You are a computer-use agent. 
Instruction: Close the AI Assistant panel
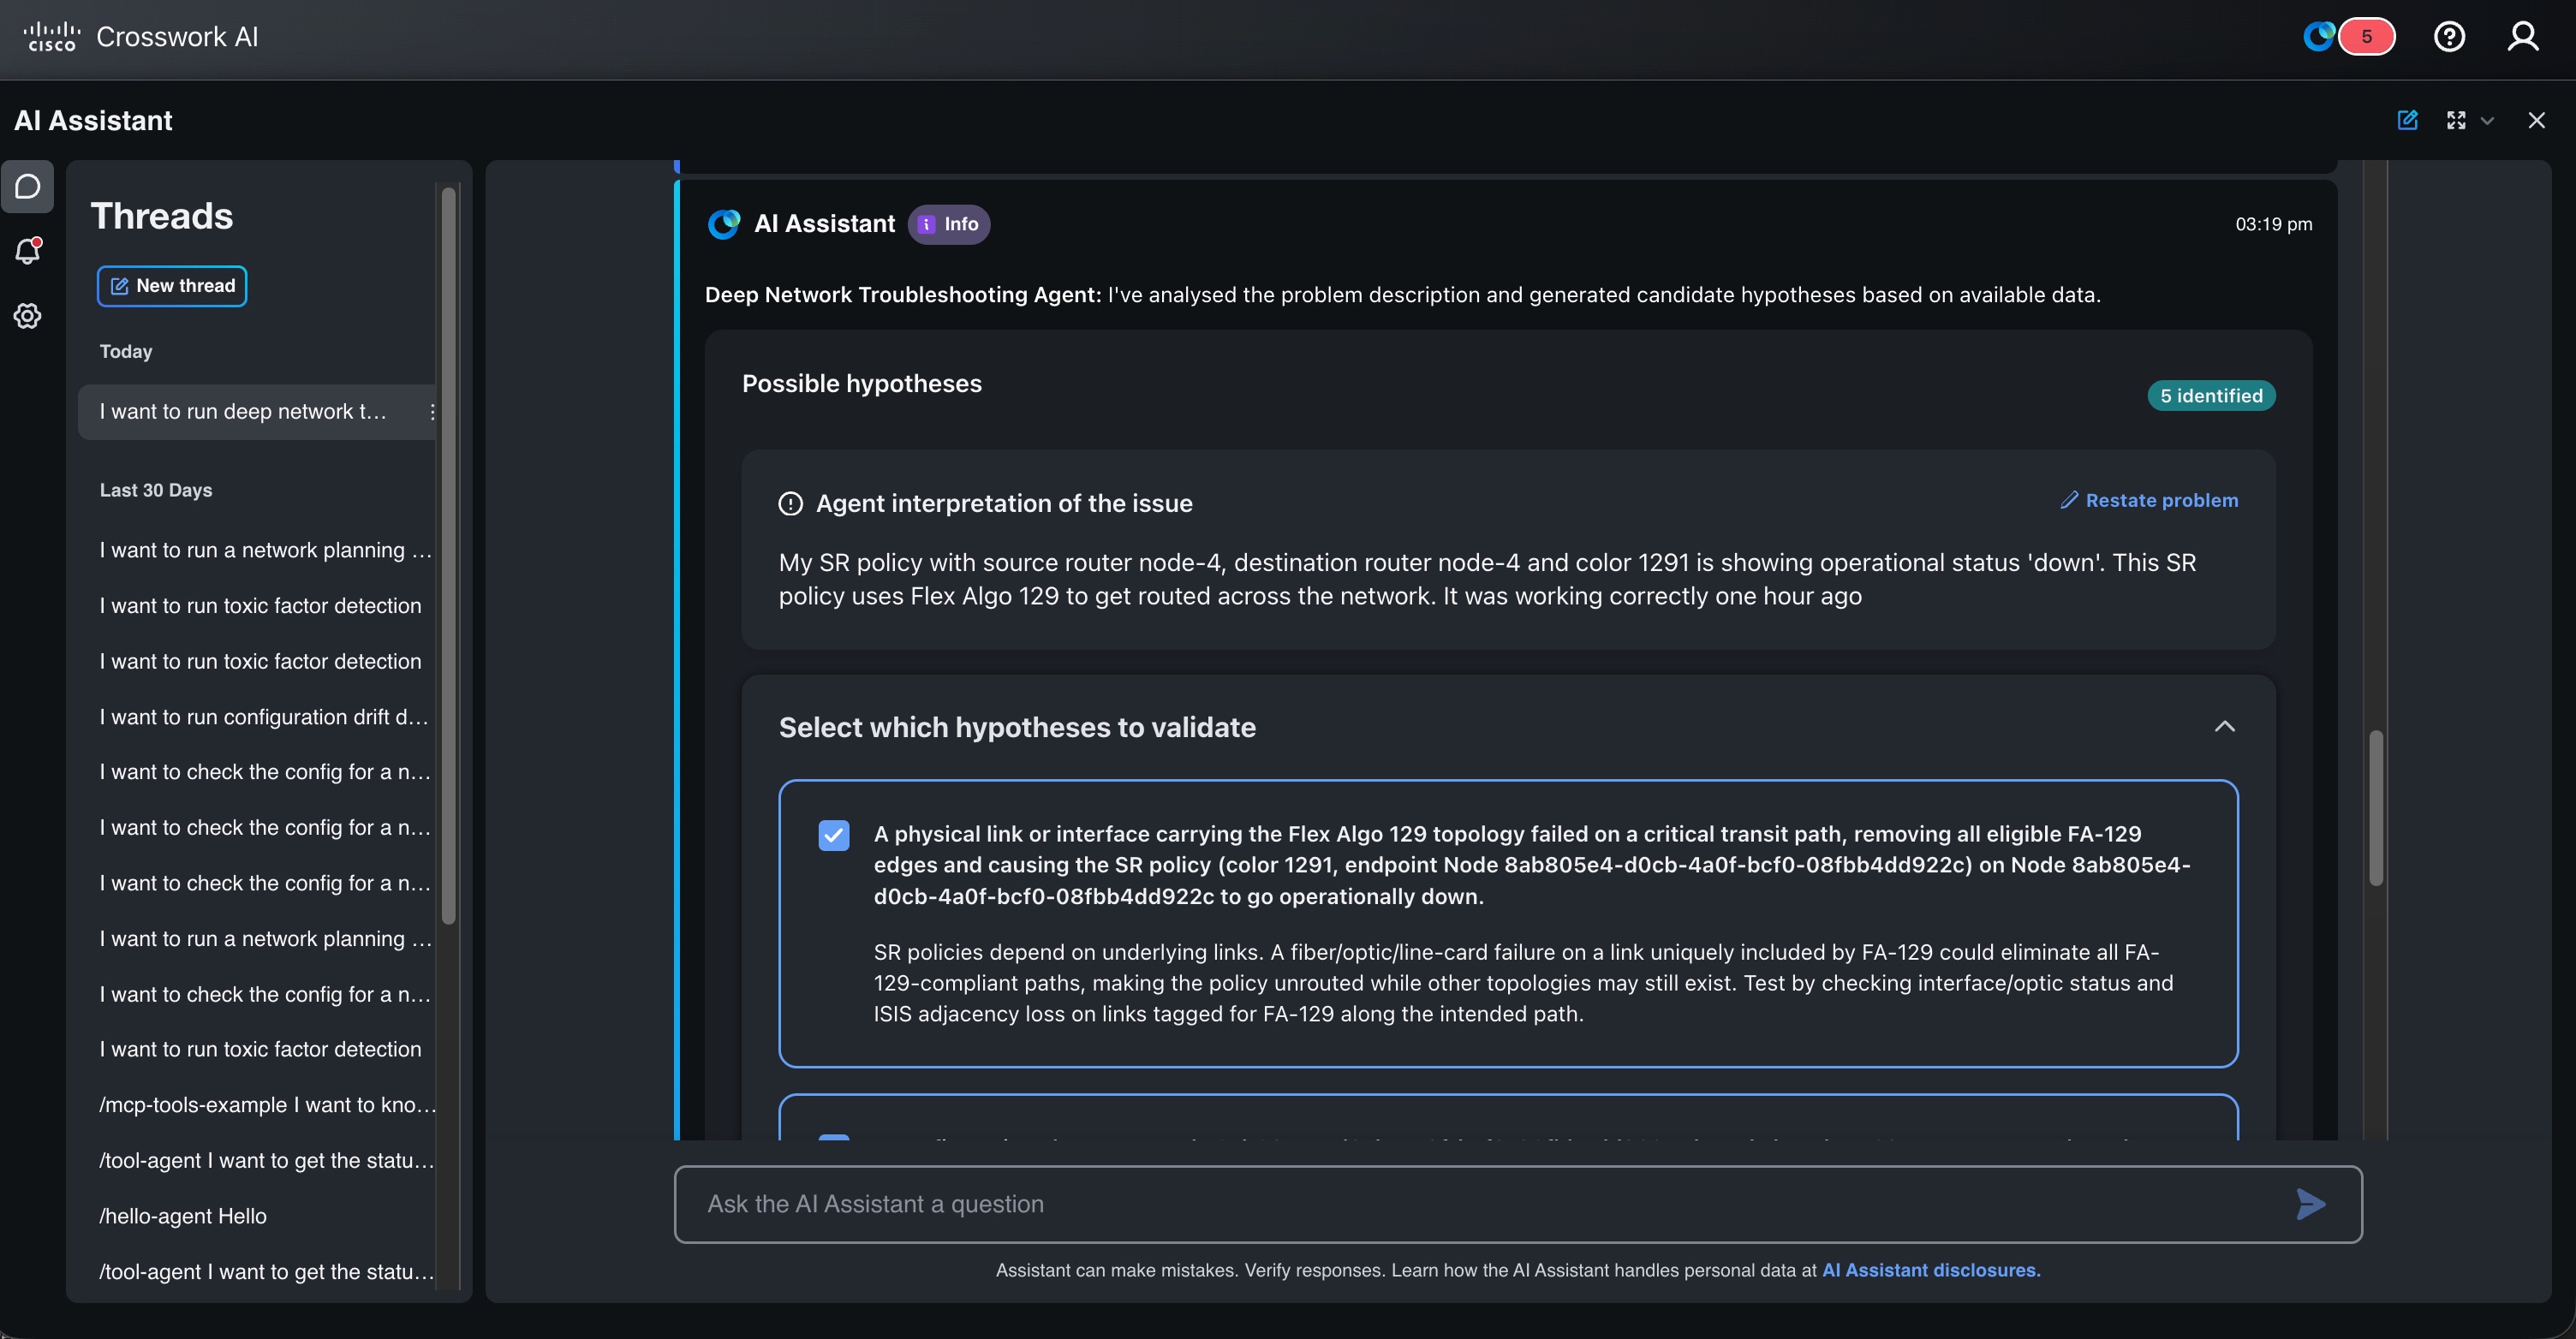(x=2536, y=120)
